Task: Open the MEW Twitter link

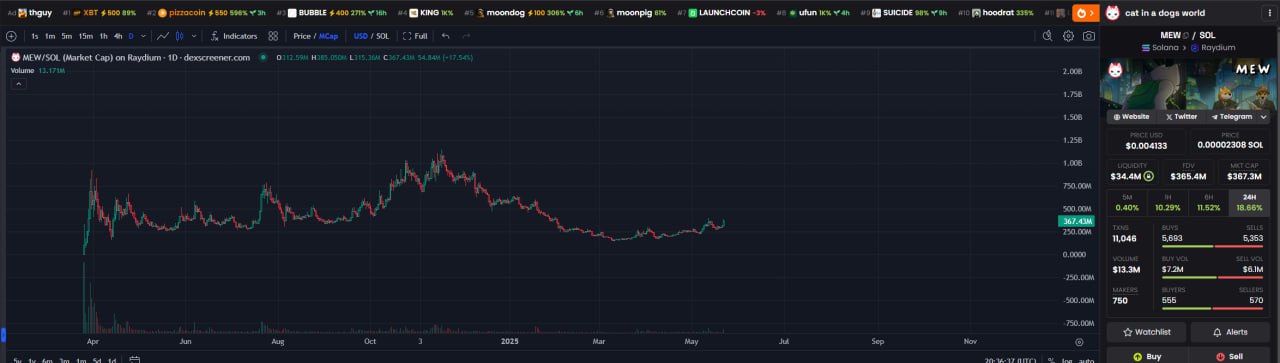Action: 1182,116
